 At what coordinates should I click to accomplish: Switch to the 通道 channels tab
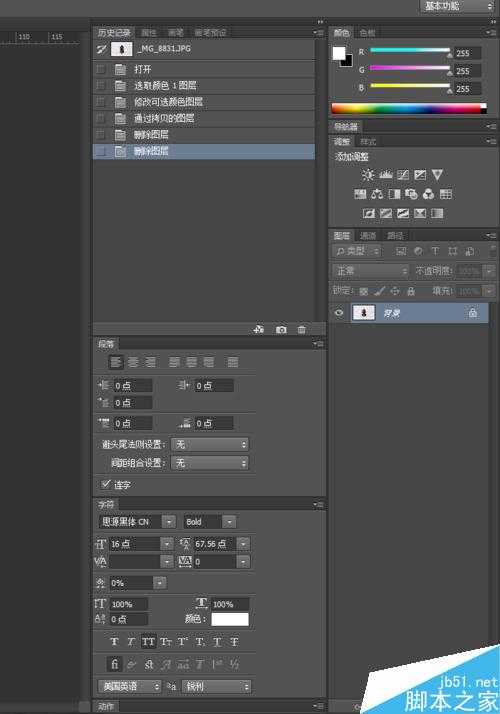[367, 235]
